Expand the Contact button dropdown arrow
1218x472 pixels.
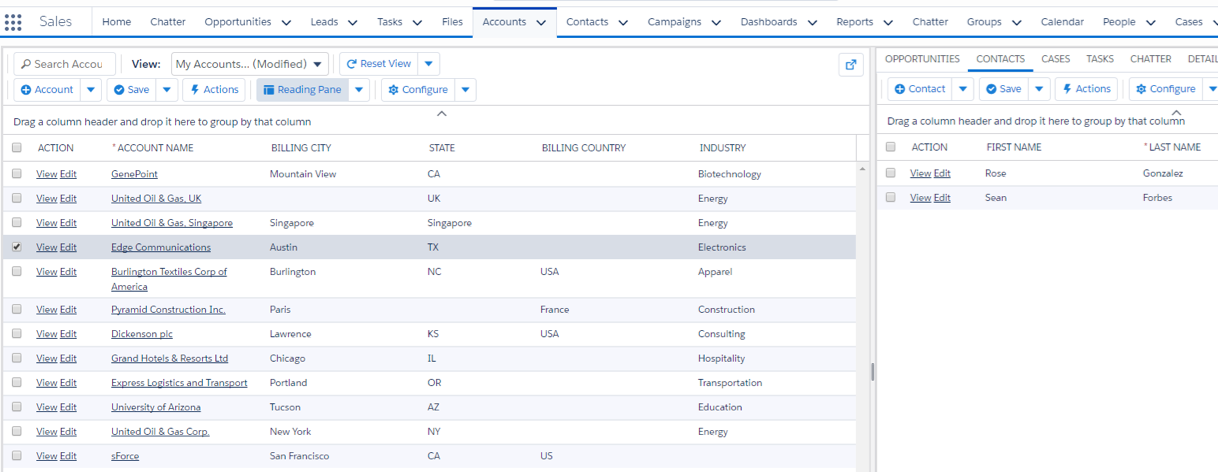(x=963, y=89)
